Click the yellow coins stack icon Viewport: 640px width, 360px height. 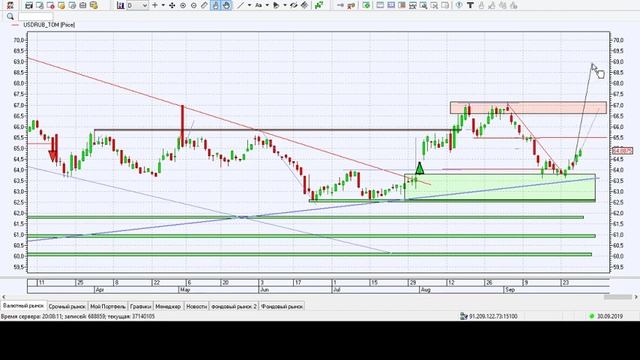point(93,5)
